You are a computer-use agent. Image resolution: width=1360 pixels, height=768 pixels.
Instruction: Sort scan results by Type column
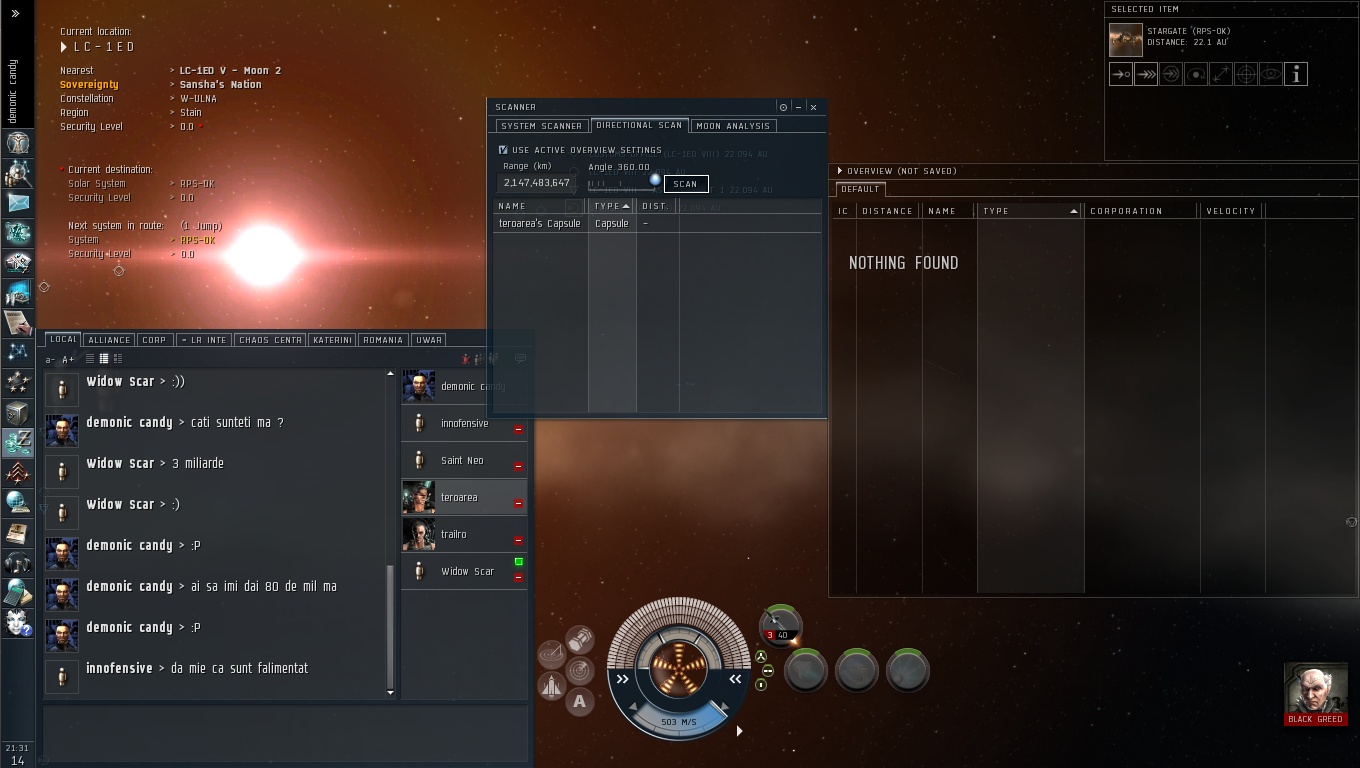point(612,206)
